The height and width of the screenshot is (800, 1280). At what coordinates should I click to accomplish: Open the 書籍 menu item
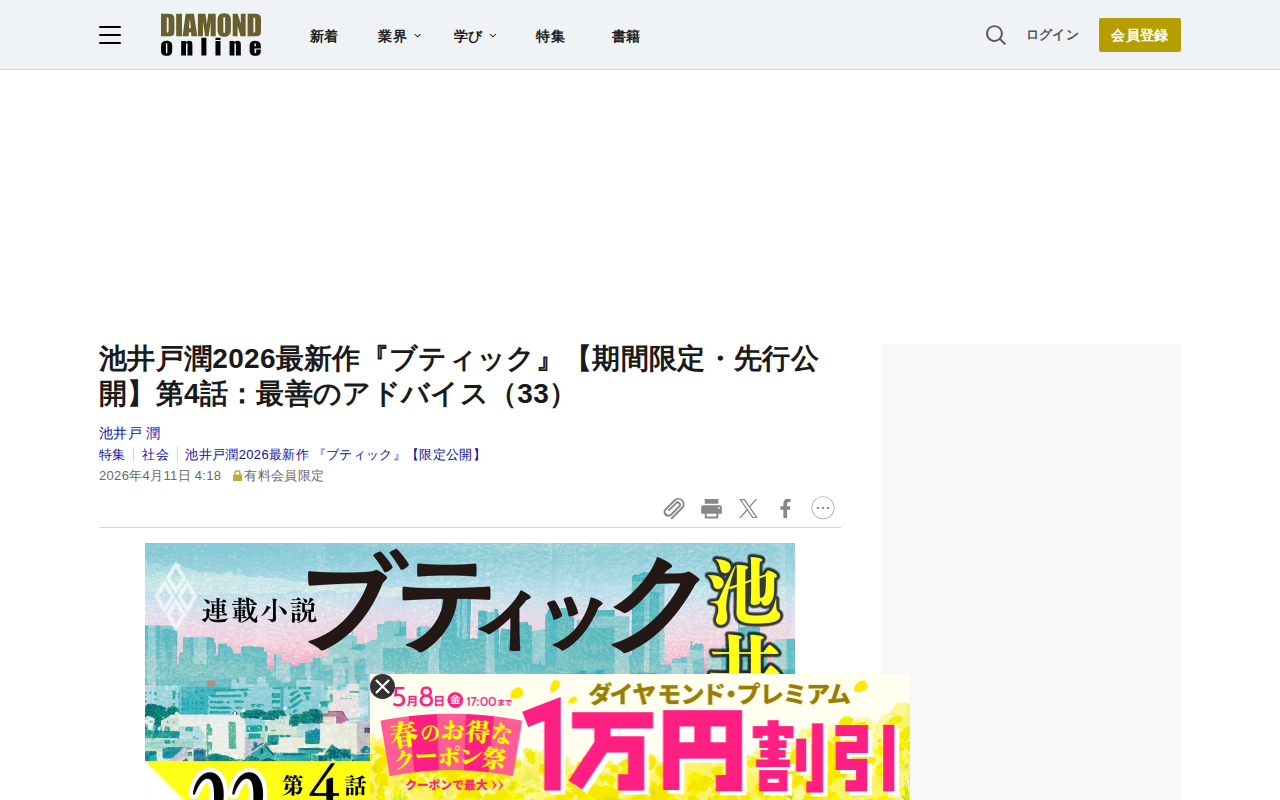(x=626, y=36)
